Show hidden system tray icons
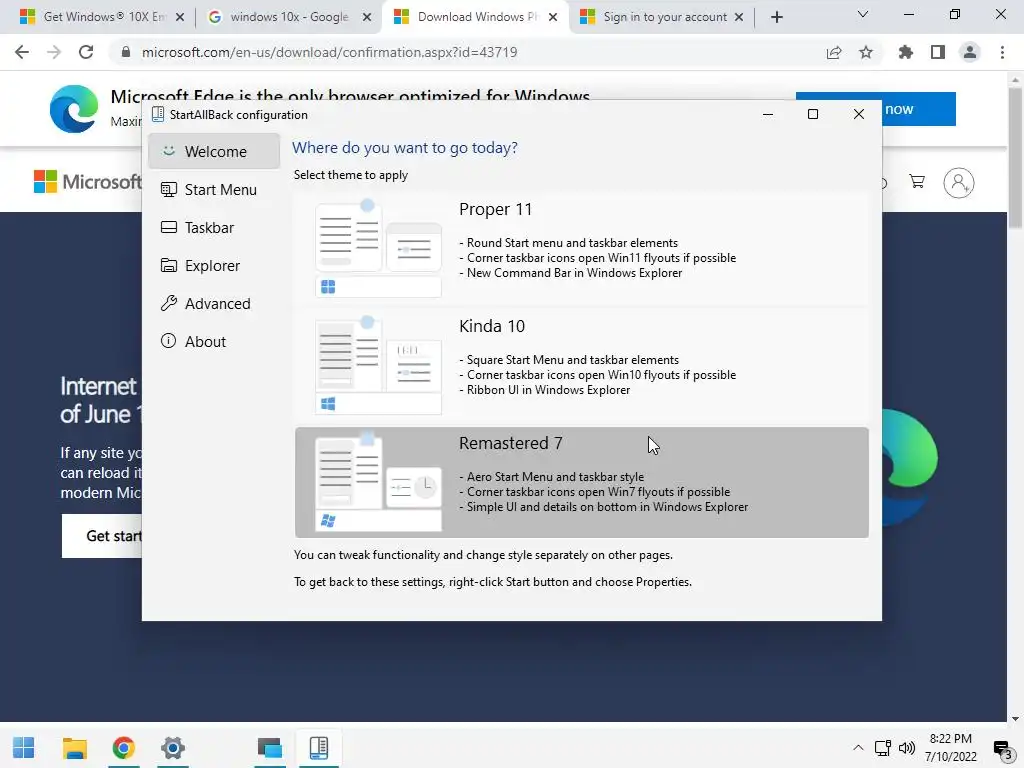The width and height of the screenshot is (1024, 768). [x=858, y=748]
